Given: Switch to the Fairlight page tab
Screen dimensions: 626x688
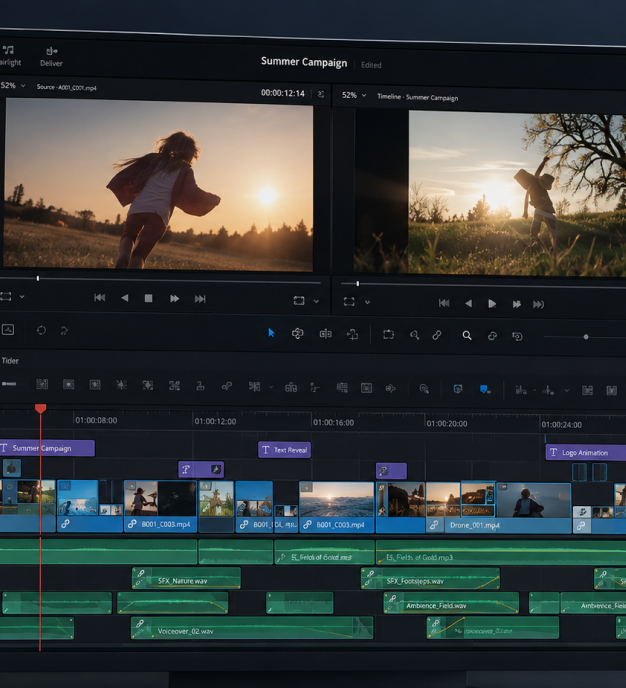Looking at the screenshot, I should (10, 56).
